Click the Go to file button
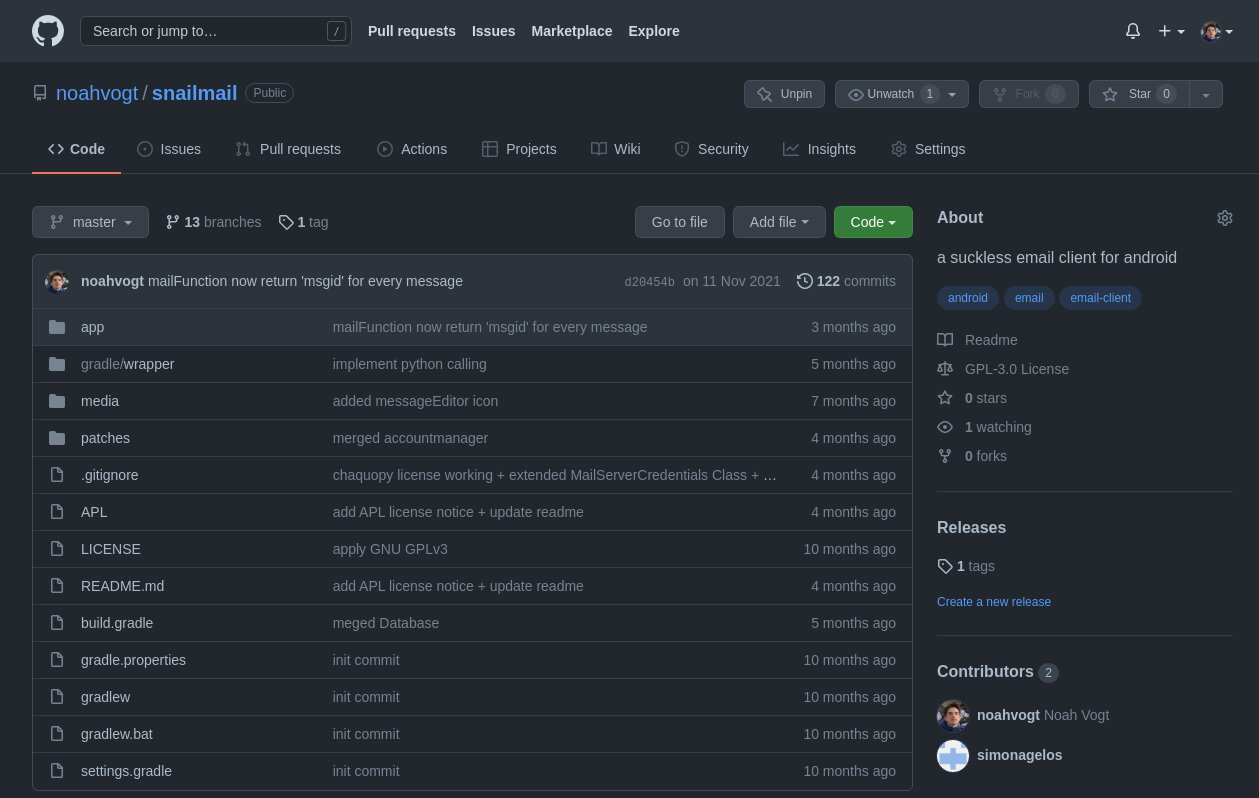This screenshot has width=1259, height=798. tap(679, 222)
